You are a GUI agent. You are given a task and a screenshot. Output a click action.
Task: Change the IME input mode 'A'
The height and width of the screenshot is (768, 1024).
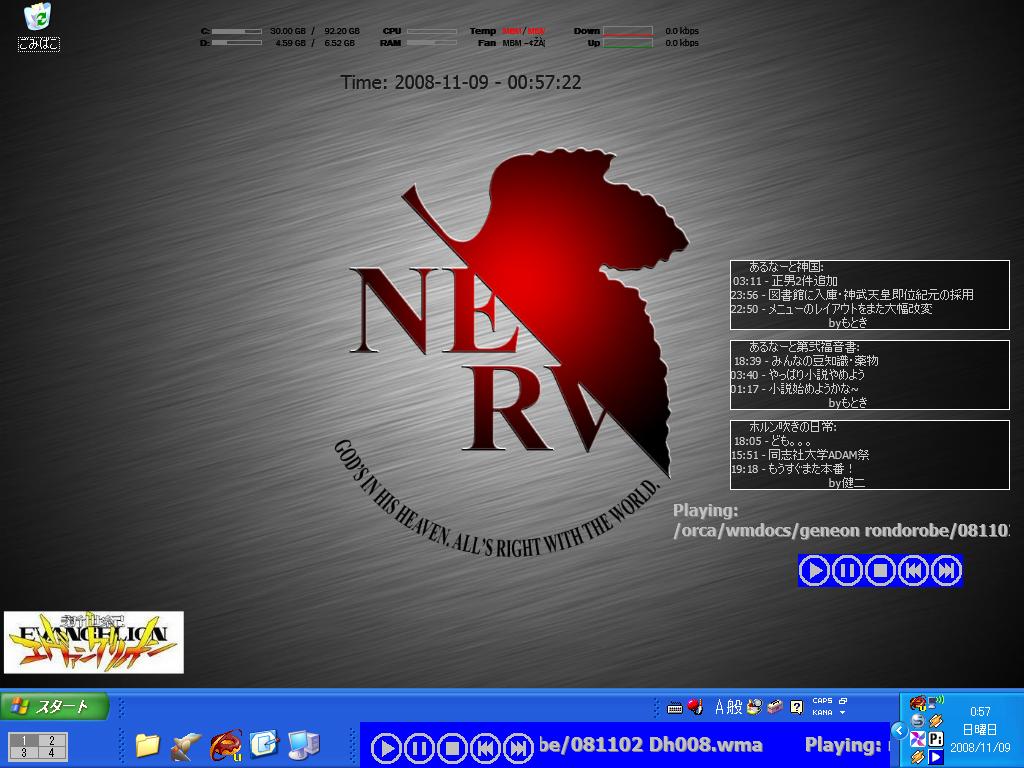[720, 707]
